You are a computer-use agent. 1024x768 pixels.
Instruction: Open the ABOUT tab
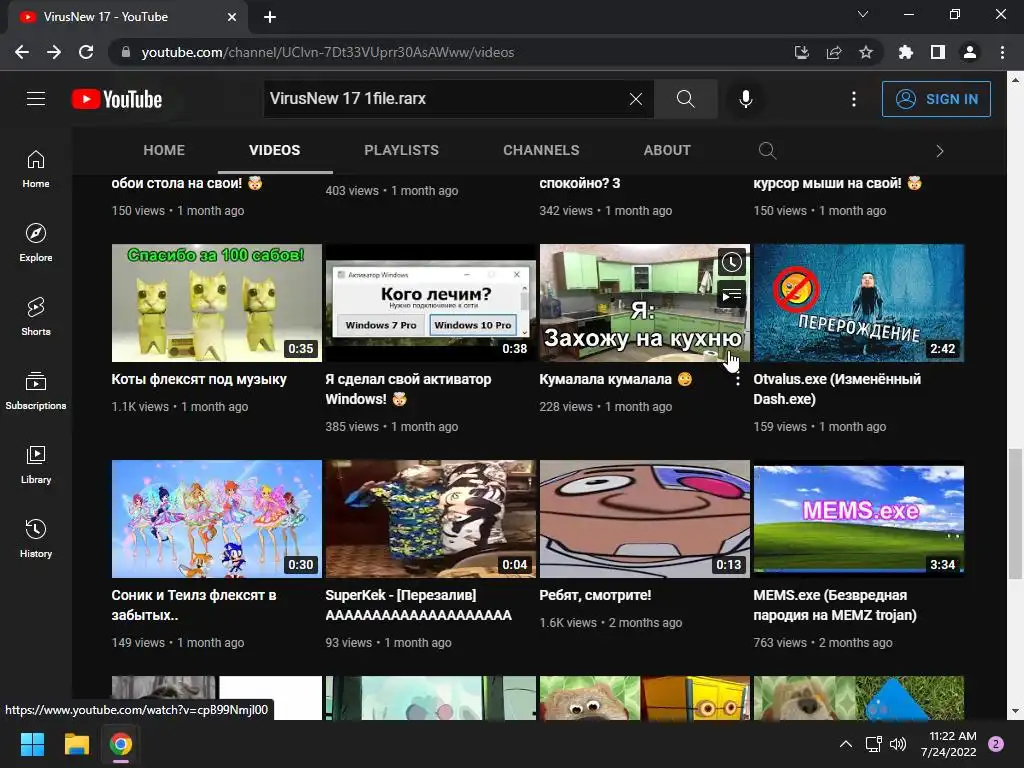pos(667,150)
